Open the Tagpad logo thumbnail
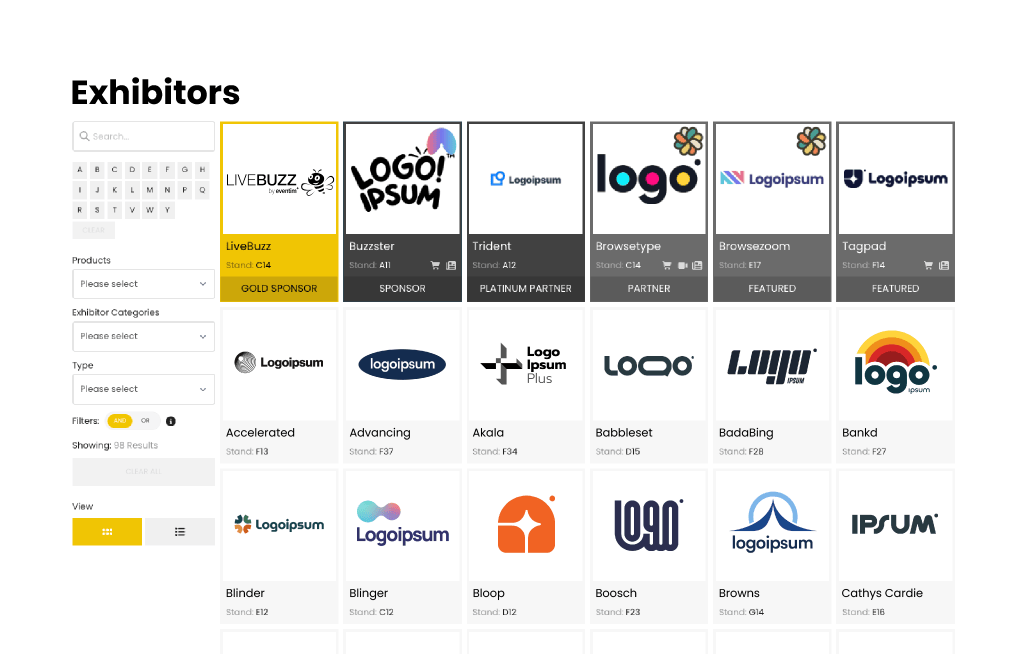Viewport: 1027px width, 654px height. [x=895, y=179]
